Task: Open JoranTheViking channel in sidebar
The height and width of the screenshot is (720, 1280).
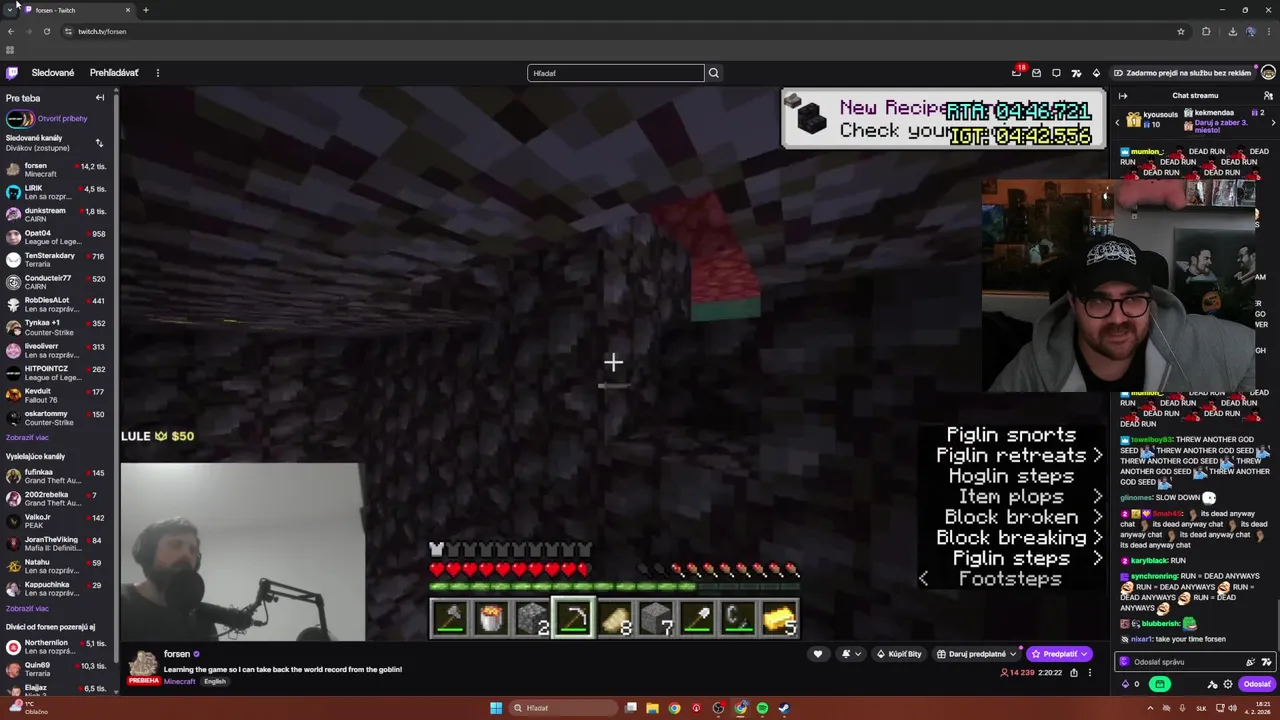Action: tap(58, 544)
